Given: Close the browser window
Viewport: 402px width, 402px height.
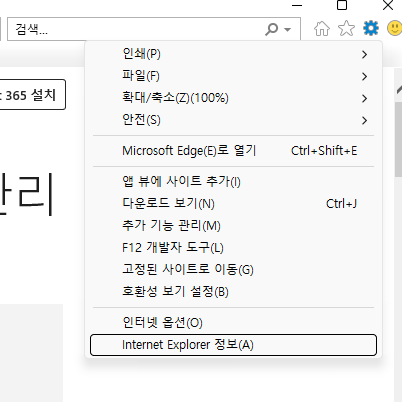Looking at the screenshot, I should tap(388, 5).
